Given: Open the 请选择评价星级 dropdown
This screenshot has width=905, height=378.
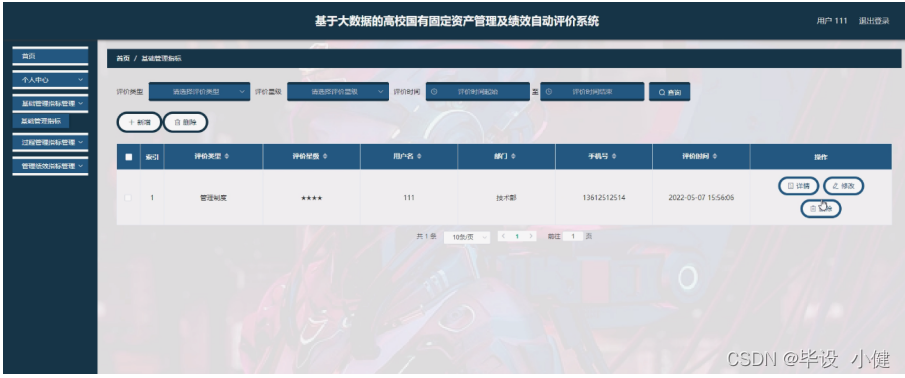Looking at the screenshot, I should pyautogui.click(x=338, y=92).
